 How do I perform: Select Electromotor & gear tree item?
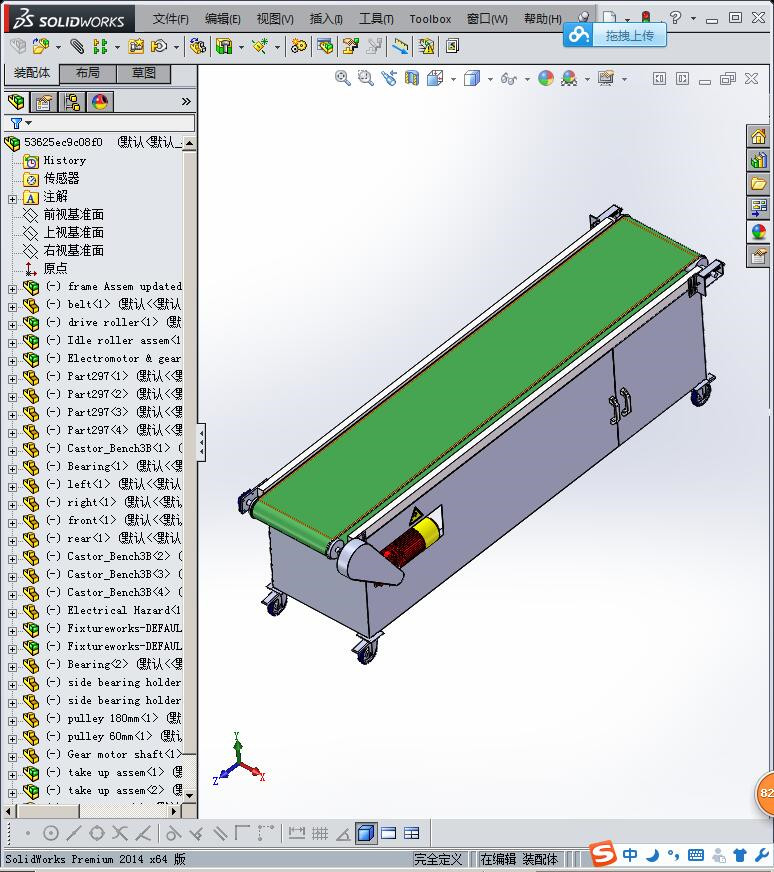125,358
